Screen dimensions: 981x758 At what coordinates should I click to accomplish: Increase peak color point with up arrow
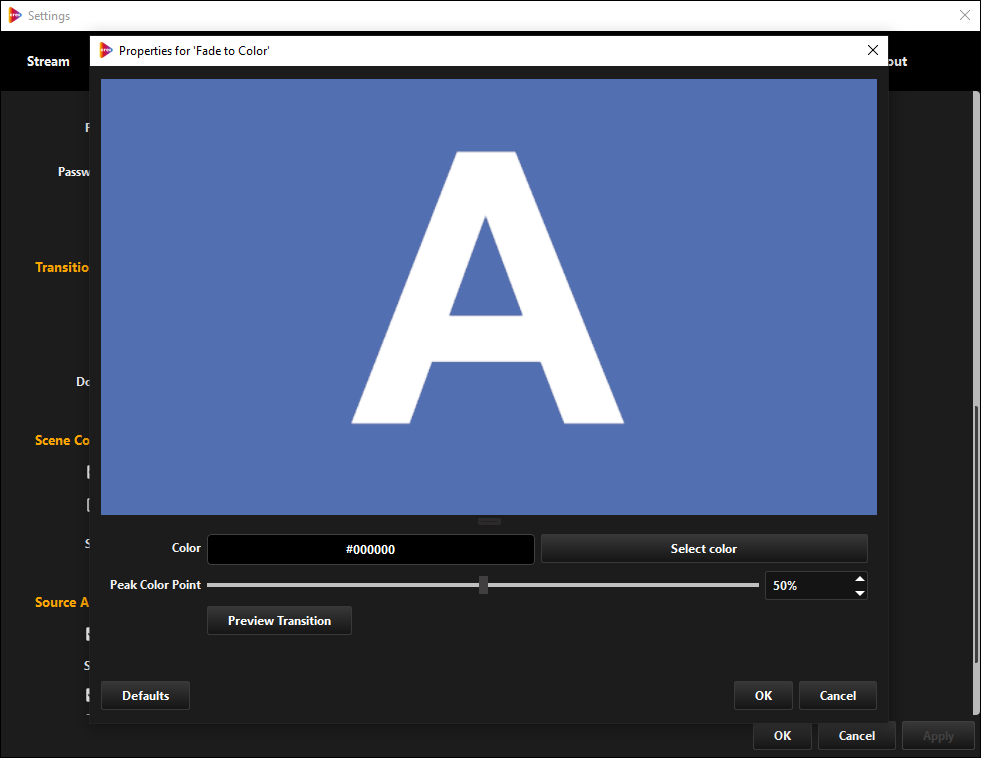pos(859,580)
